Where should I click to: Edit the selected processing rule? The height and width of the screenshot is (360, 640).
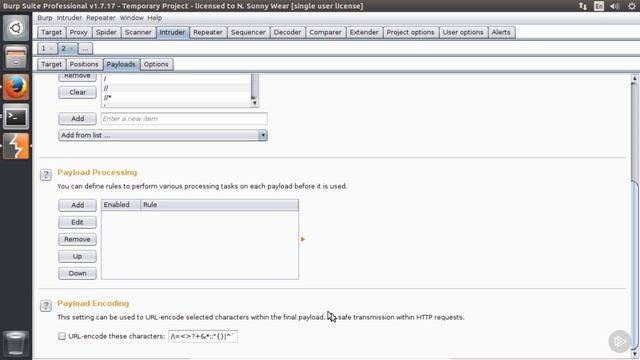pos(78,222)
